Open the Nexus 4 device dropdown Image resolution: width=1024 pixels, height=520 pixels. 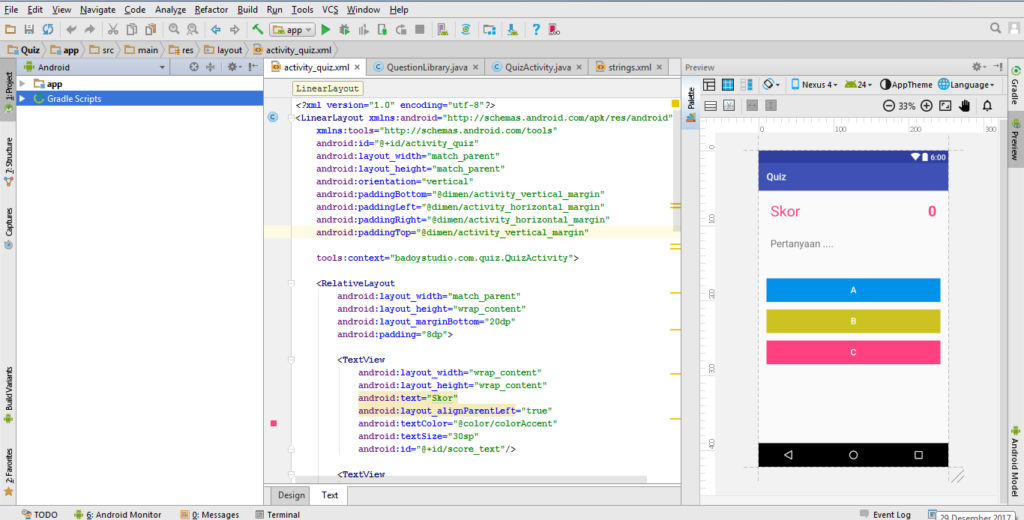(814, 85)
